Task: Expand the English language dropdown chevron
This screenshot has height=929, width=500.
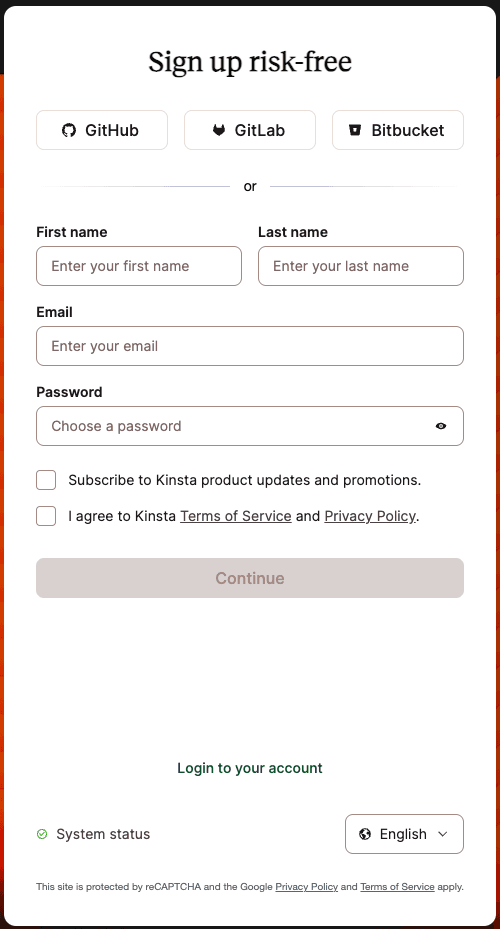Action: [x=443, y=834]
